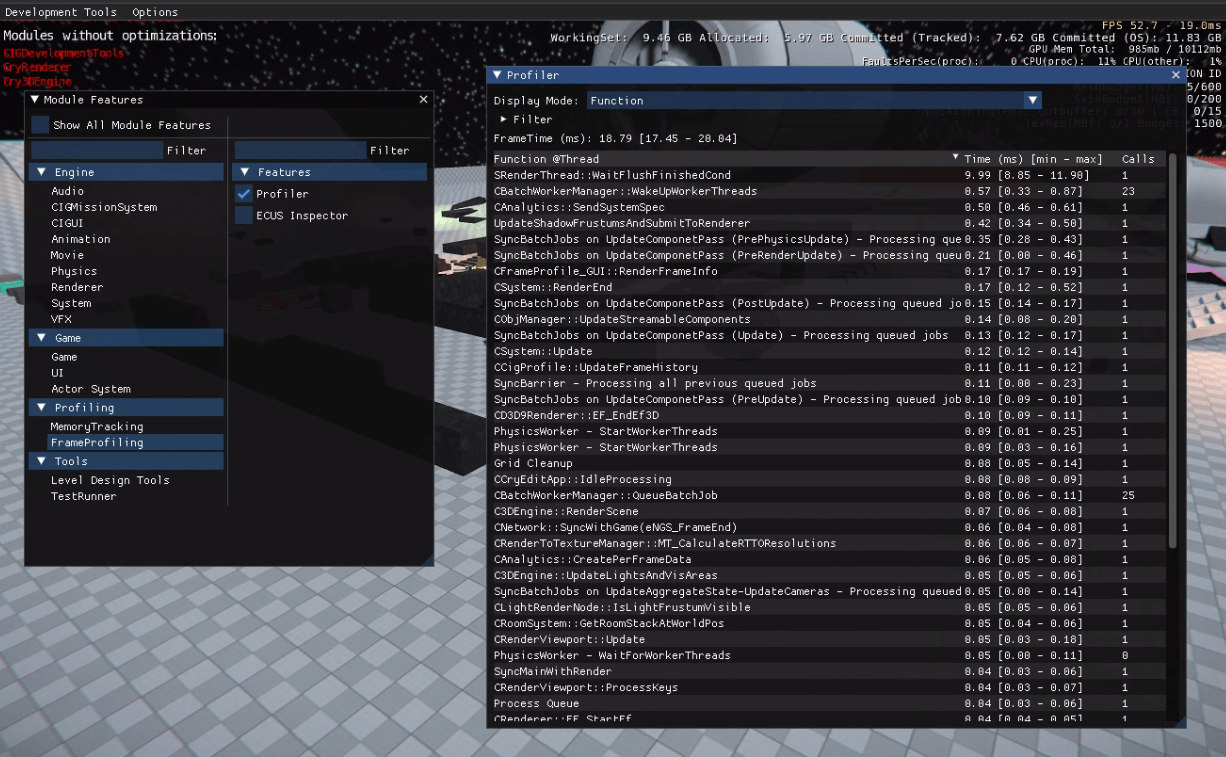Collapse the Profiler panel via its title triangle
Viewport: 1226px width, 757px height.
497,75
